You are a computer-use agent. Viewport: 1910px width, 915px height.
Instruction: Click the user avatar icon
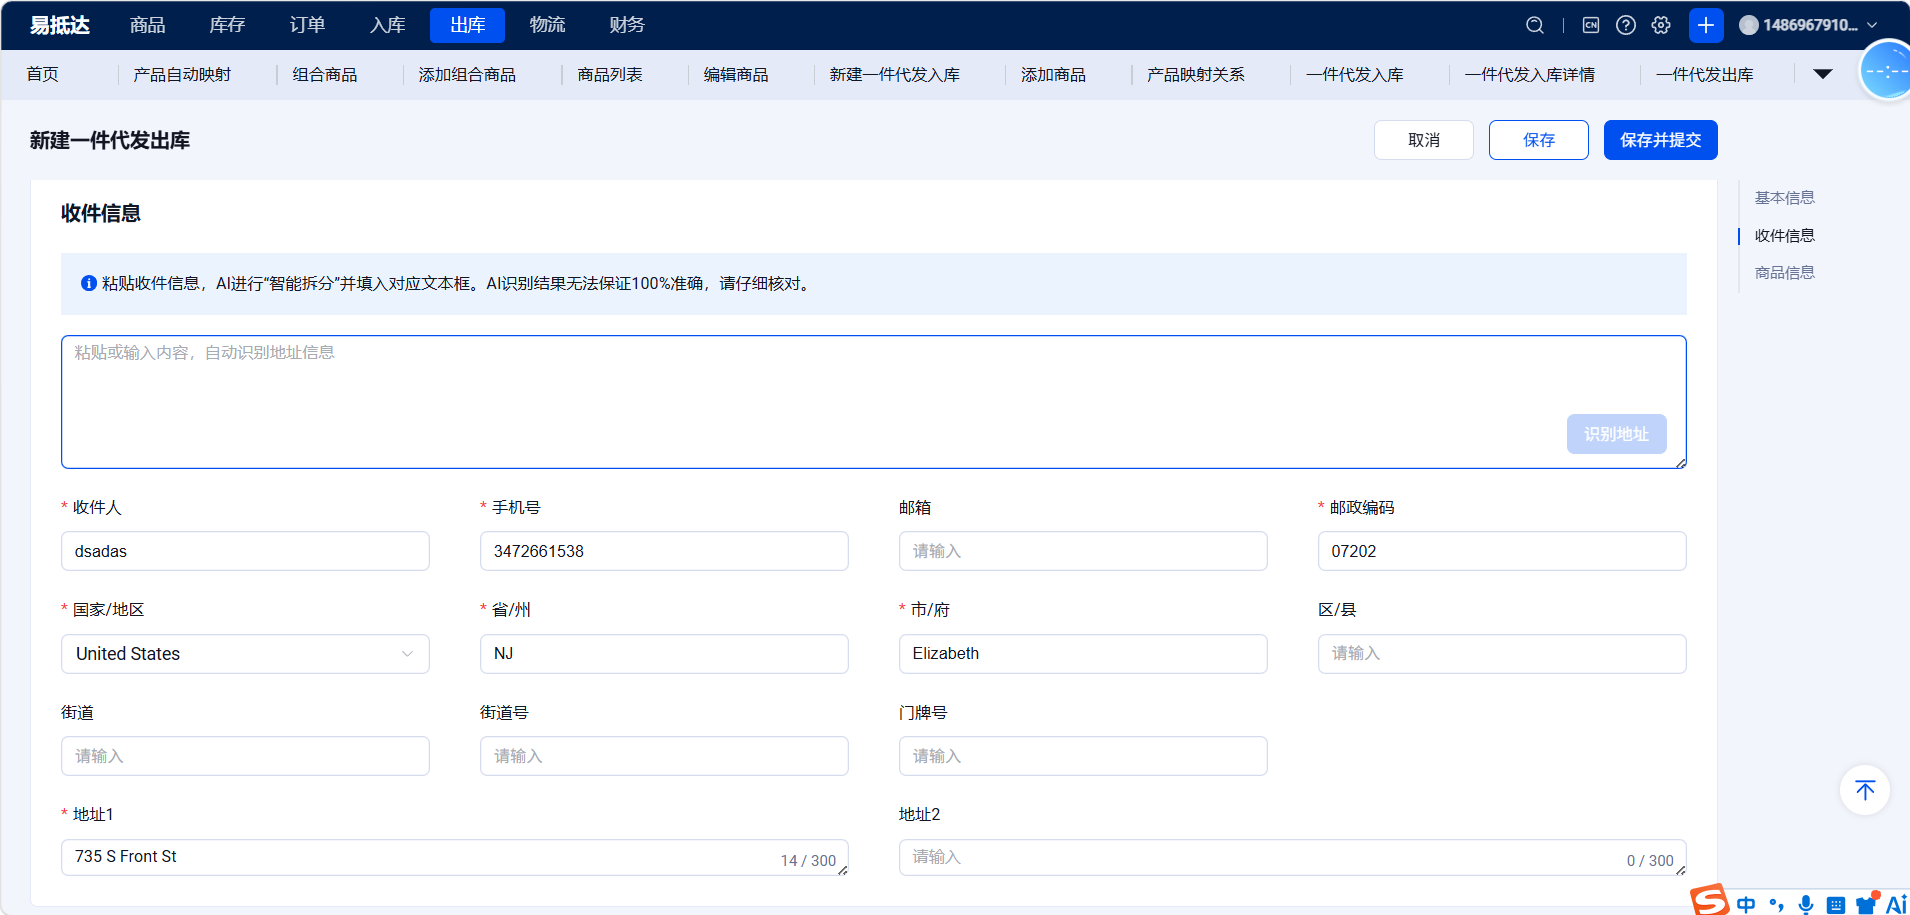[1749, 25]
